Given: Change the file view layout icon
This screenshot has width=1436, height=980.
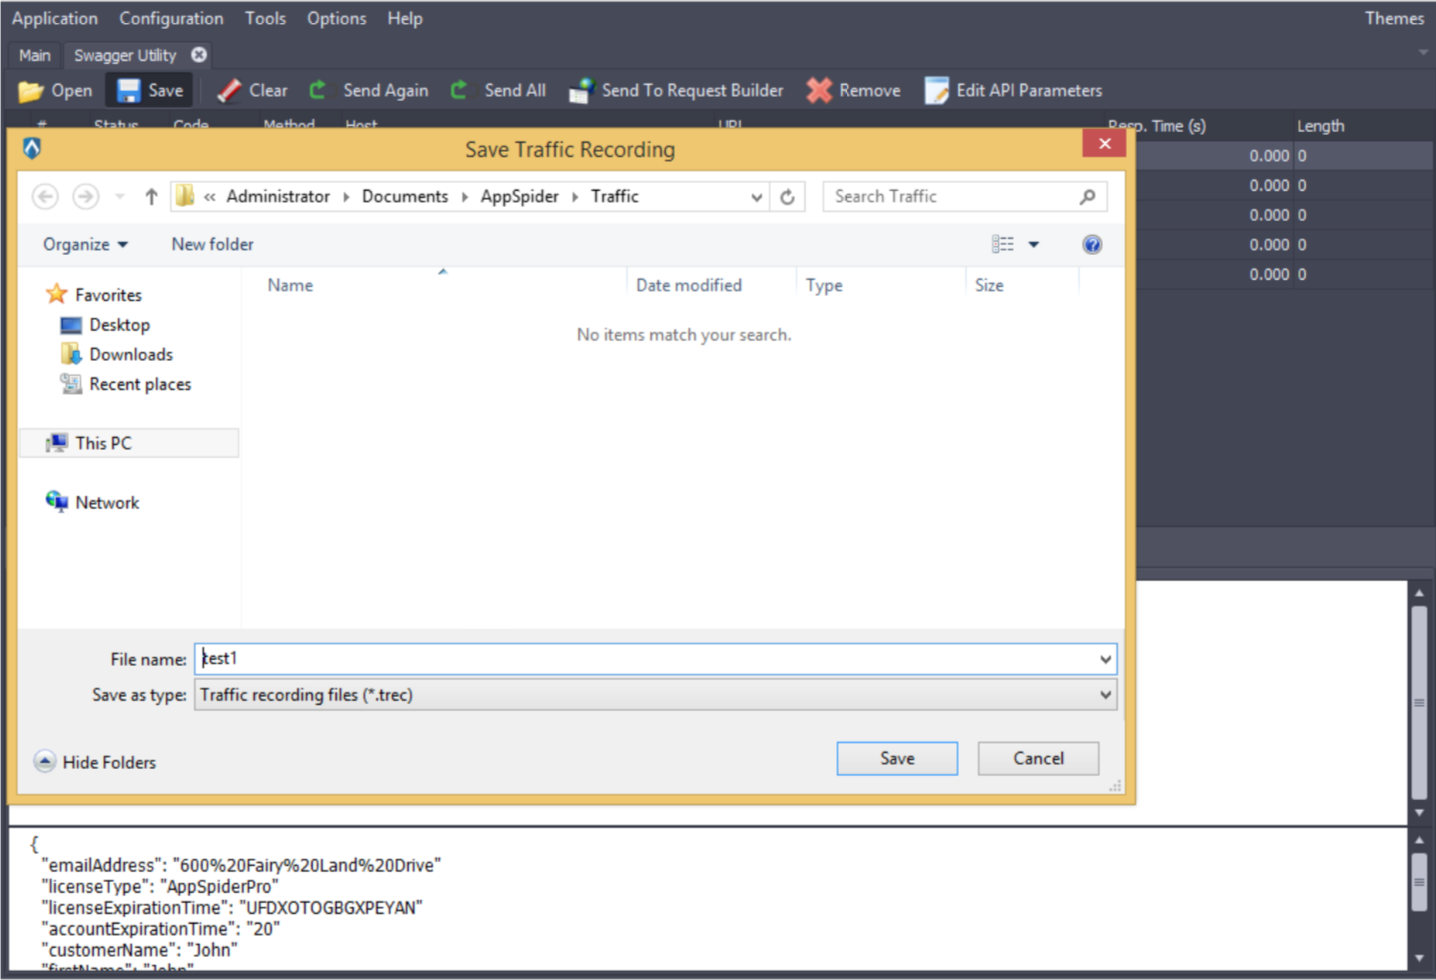Looking at the screenshot, I should click(1002, 244).
